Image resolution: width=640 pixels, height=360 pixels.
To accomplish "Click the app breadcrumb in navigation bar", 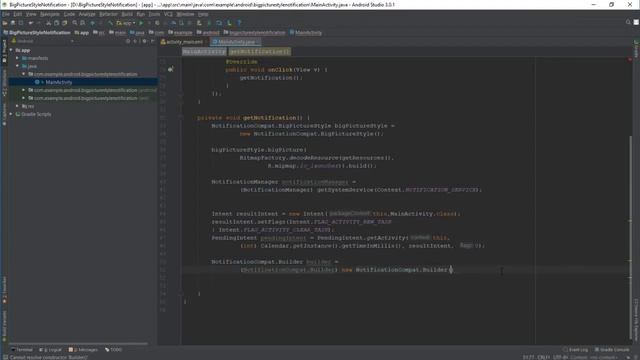I will point(82,33).
